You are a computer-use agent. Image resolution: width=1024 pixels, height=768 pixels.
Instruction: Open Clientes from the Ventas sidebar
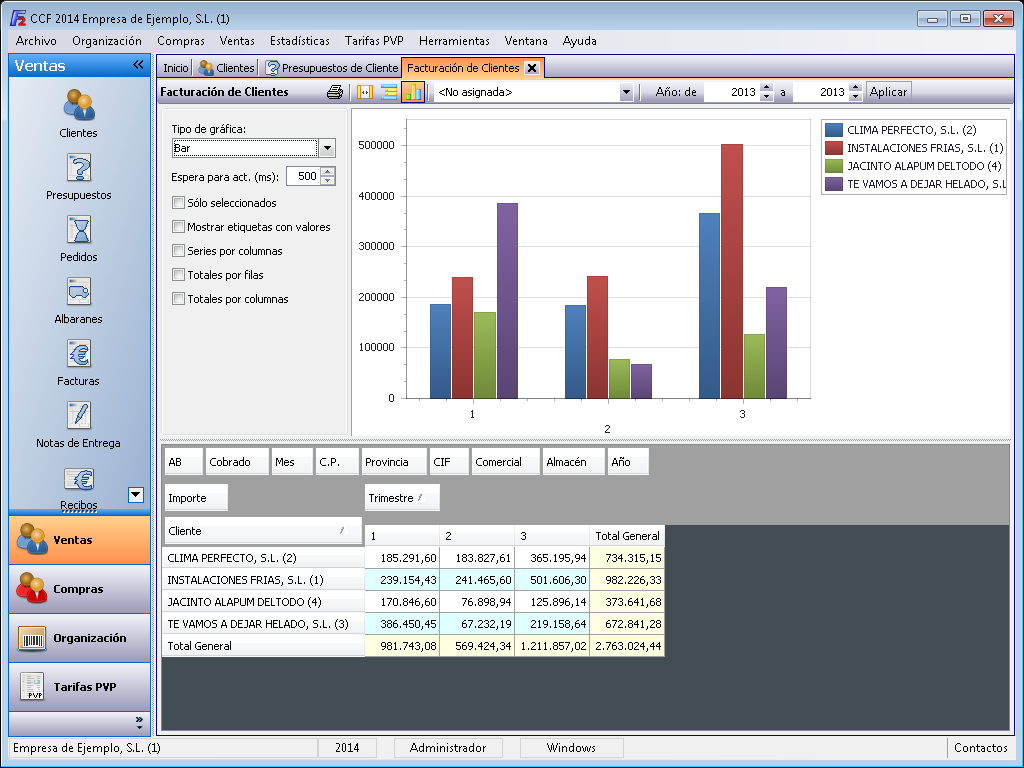tap(78, 113)
